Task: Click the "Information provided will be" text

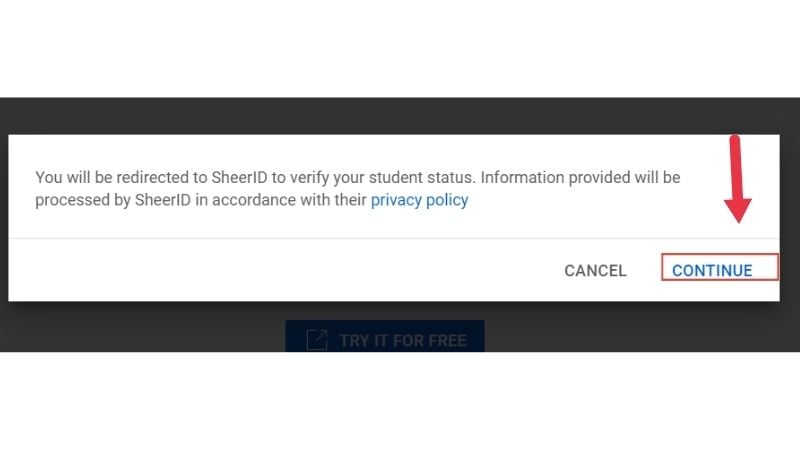Action: point(581,178)
